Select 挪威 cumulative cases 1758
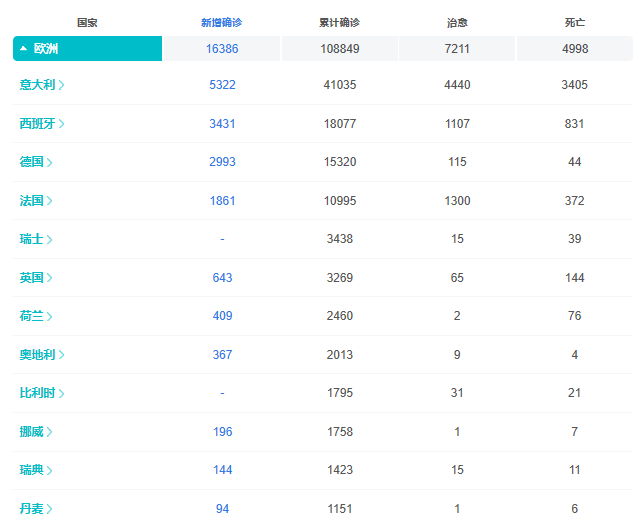The height and width of the screenshot is (516, 643). (x=340, y=432)
